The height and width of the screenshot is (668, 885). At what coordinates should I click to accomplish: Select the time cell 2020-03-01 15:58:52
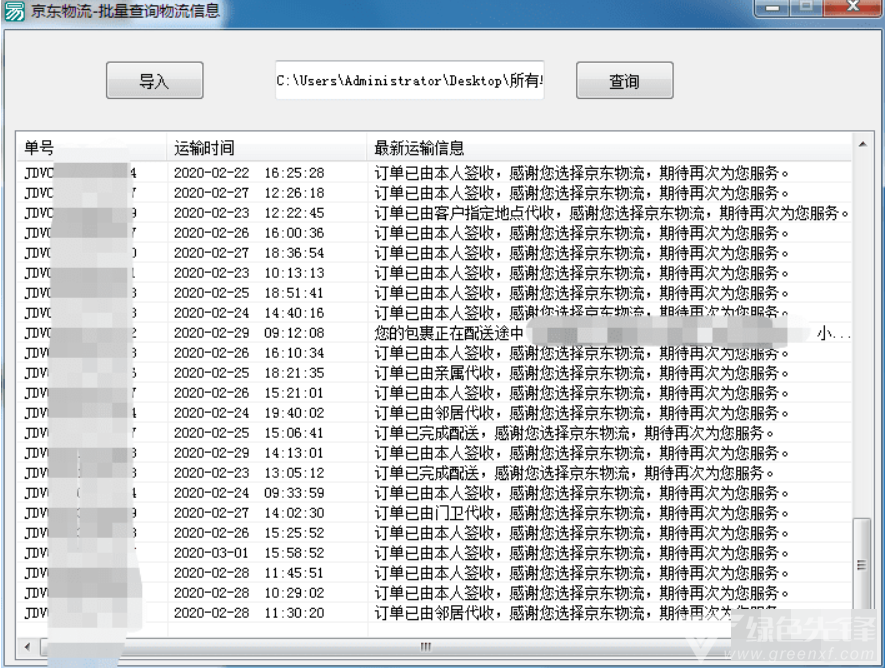pos(249,553)
